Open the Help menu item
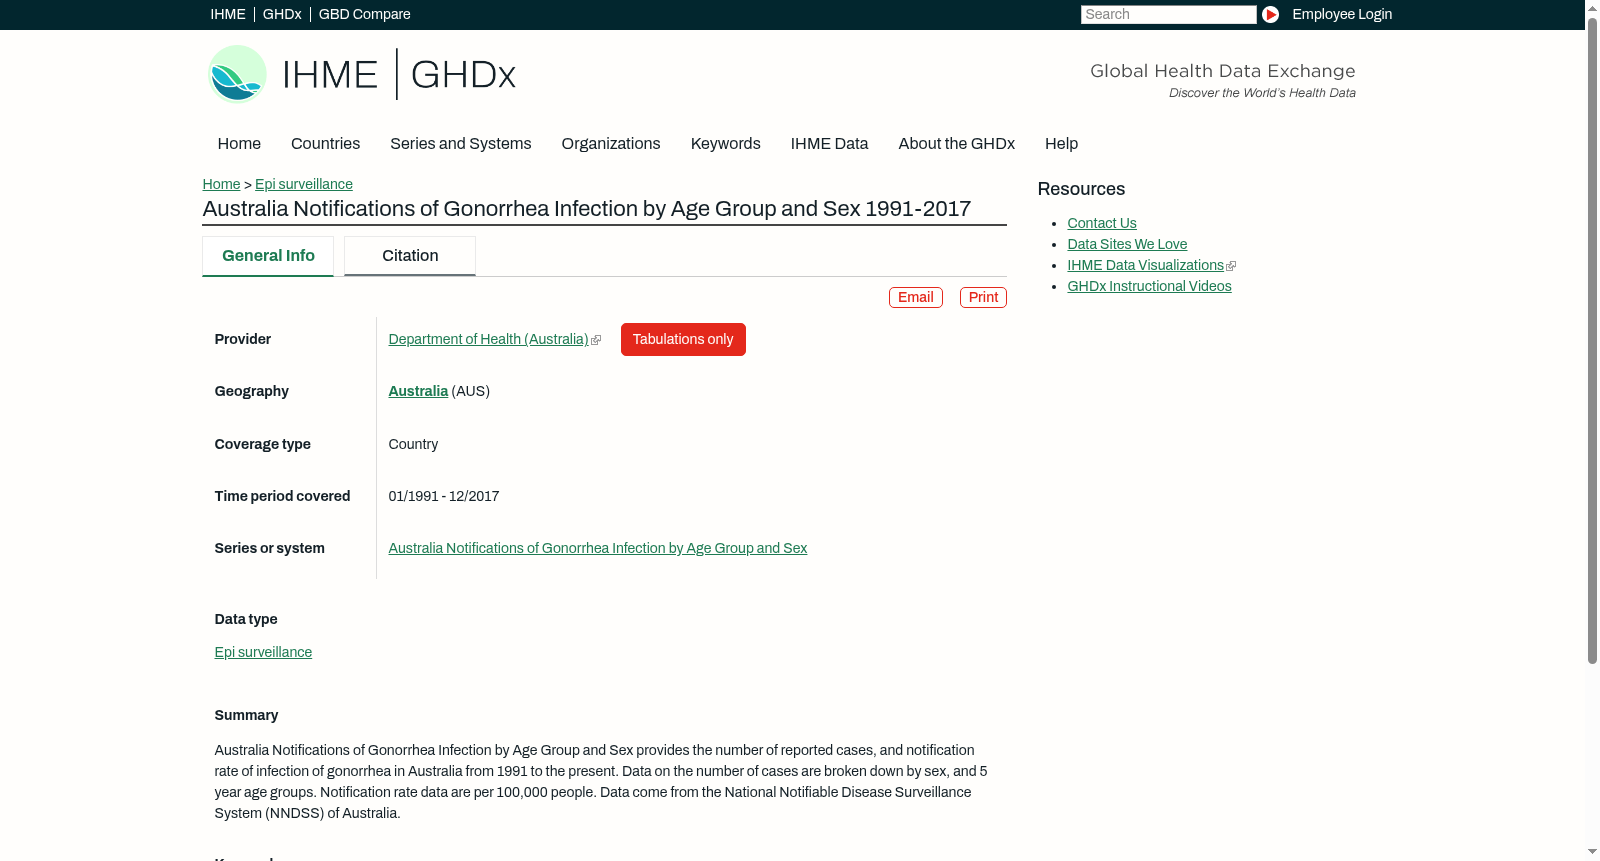The height and width of the screenshot is (861, 1600). click(x=1061, y=144)
